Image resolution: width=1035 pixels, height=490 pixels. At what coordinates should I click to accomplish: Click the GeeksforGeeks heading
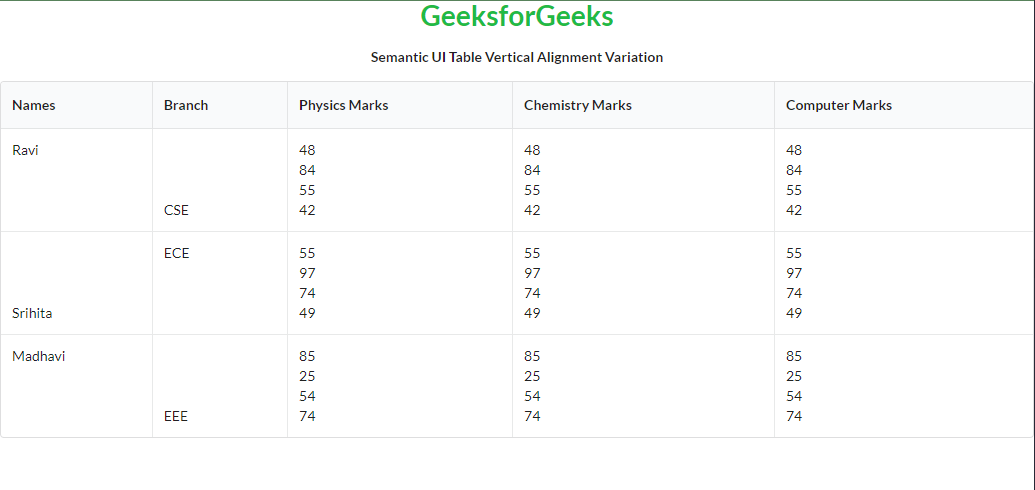516,17
